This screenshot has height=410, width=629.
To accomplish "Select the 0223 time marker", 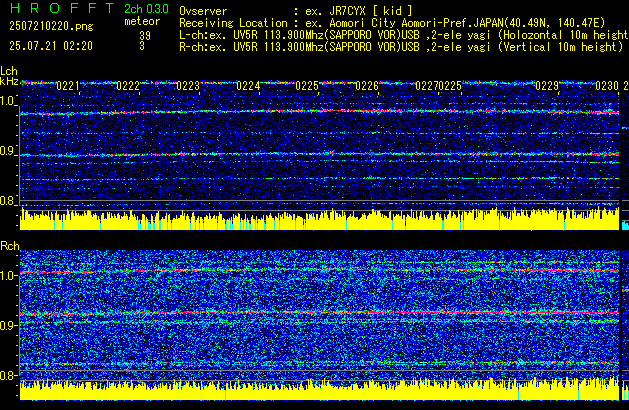I will [188, 86].
